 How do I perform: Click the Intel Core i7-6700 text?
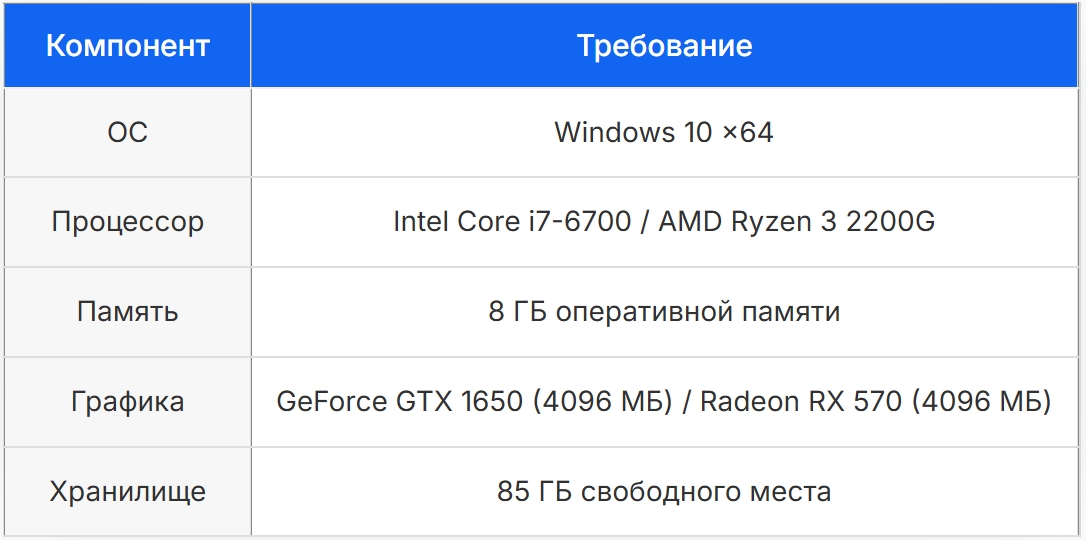tap(512, 222)
